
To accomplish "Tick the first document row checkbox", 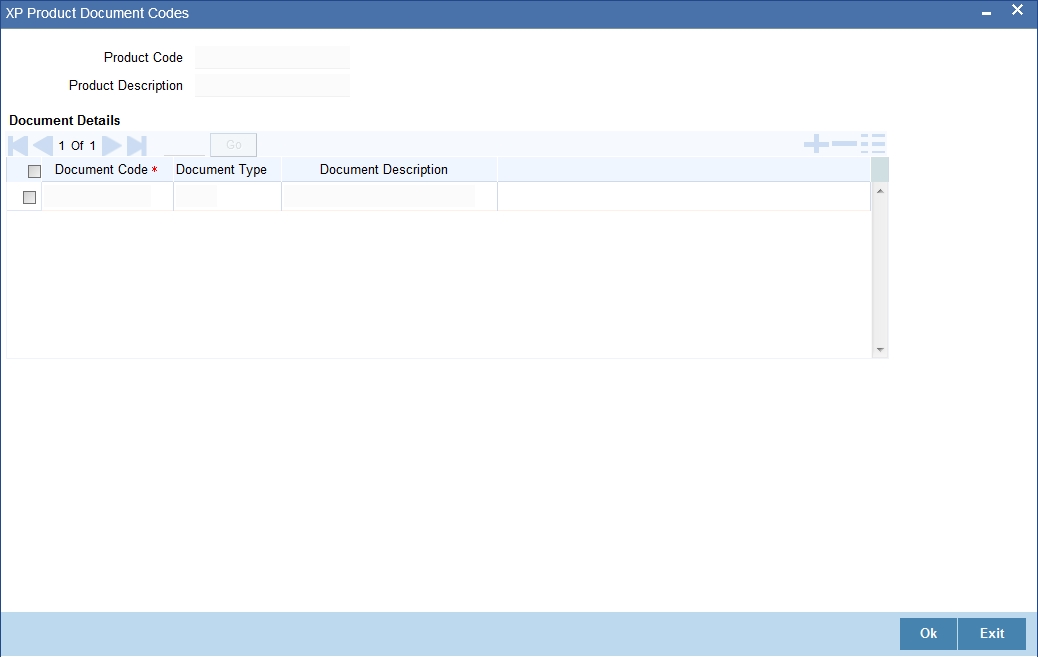I will tap(29, 197).
